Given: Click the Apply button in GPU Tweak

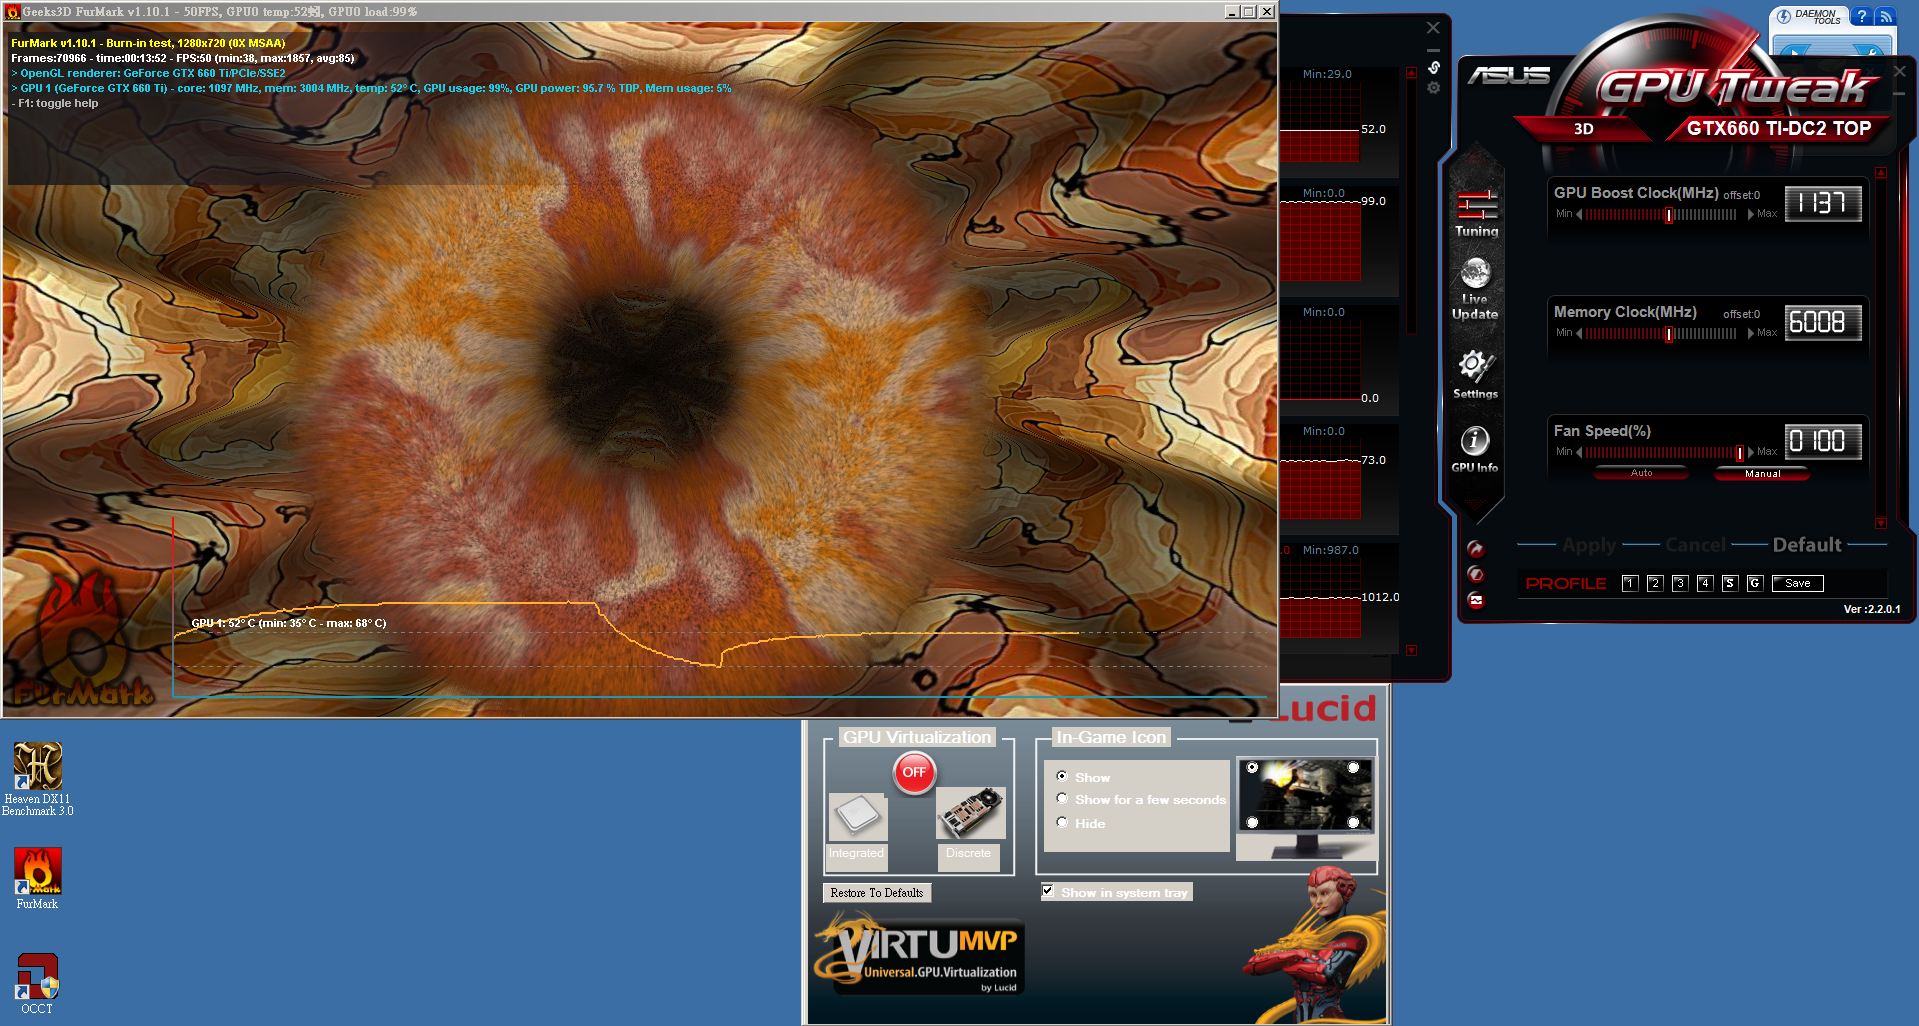Looking at the screenshot, I should pos(1589,545).
